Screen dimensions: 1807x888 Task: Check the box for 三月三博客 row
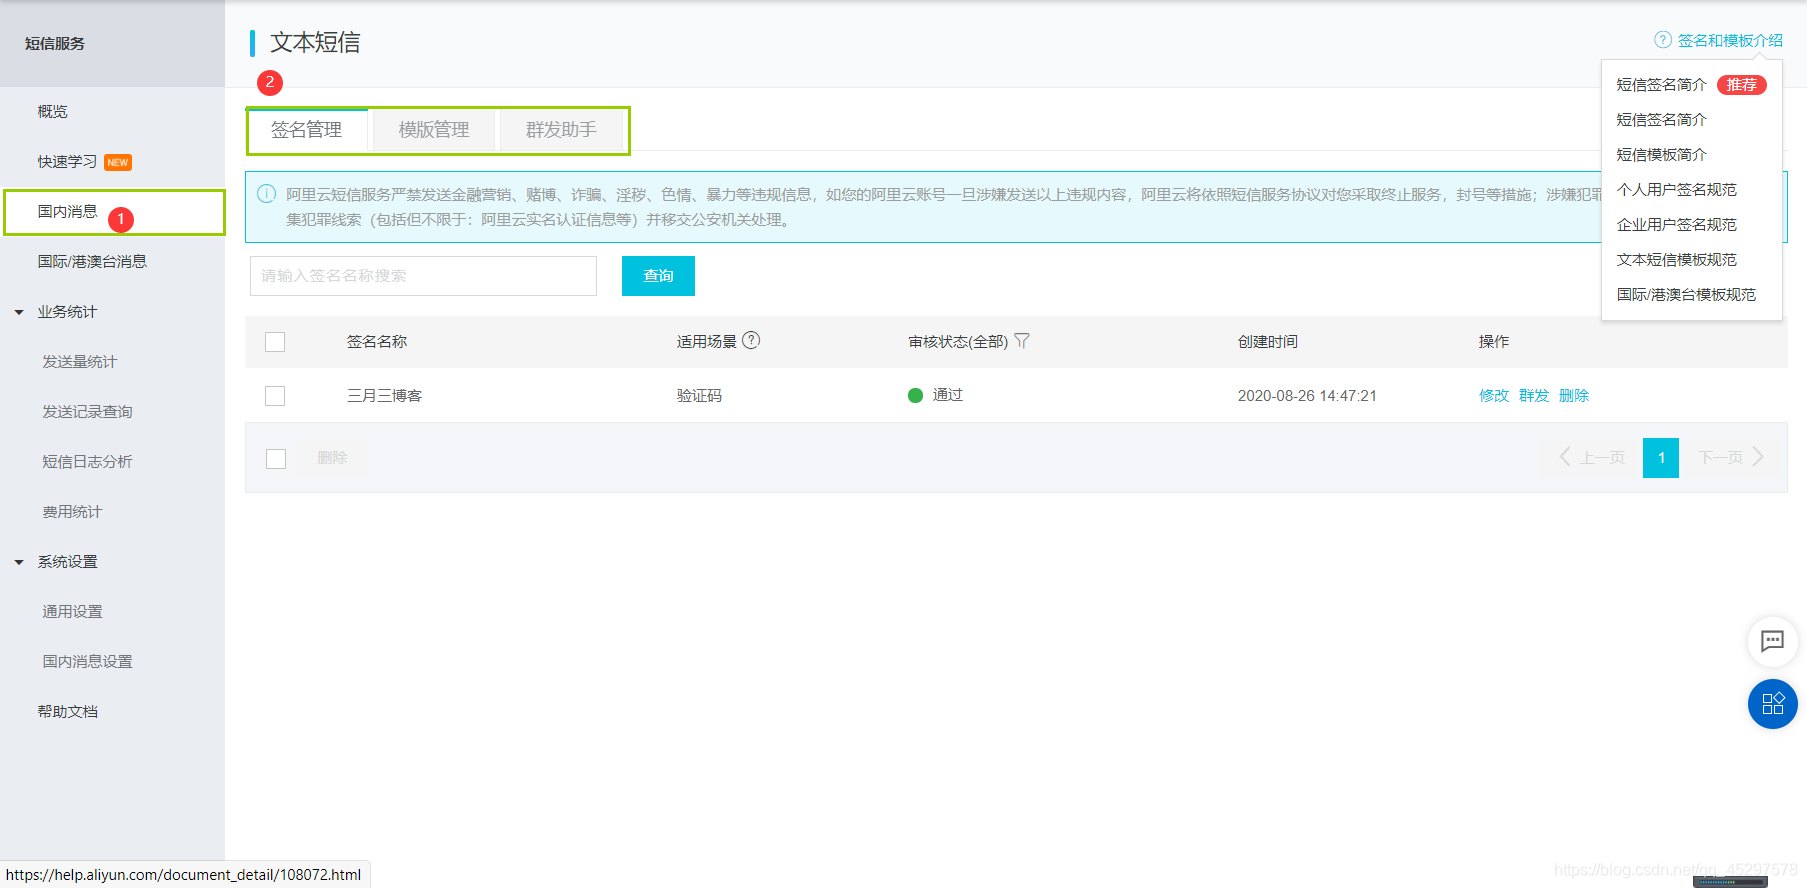point(275,396)
